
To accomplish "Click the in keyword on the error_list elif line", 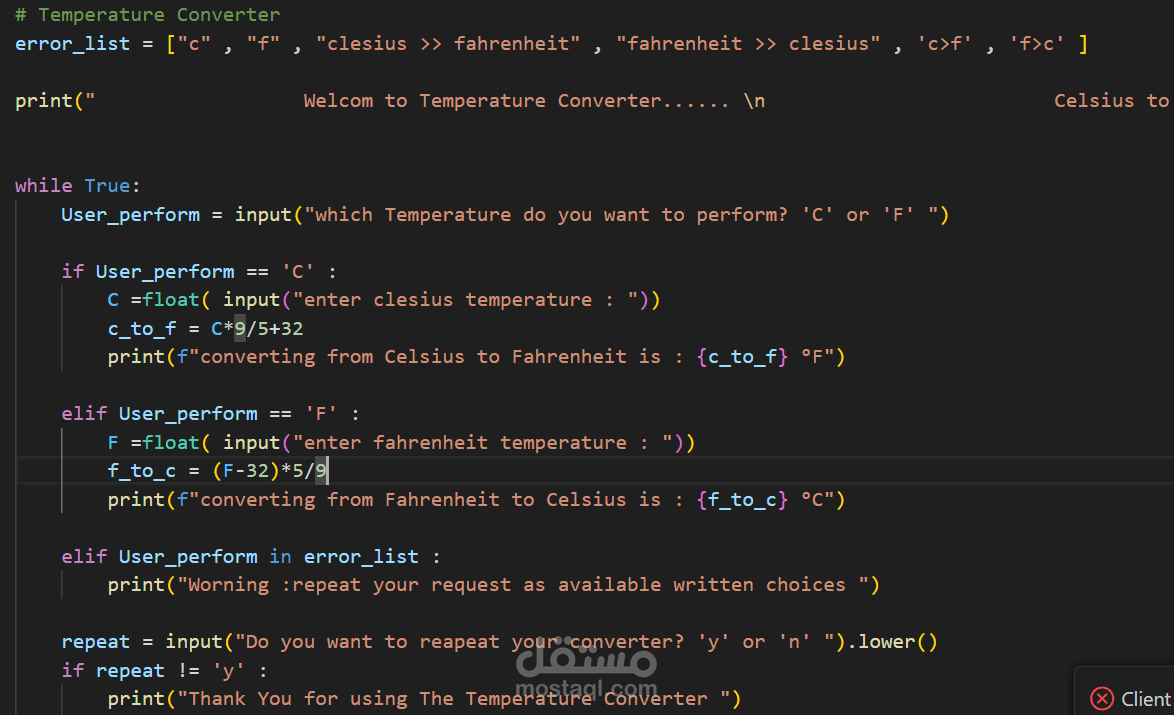I will 280,556.
